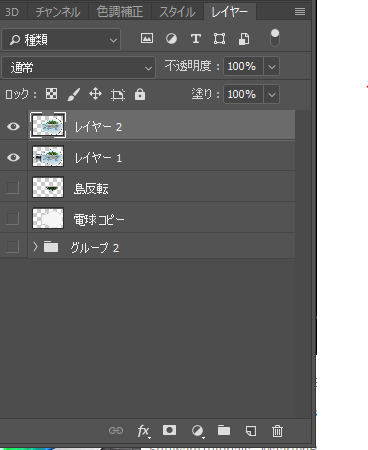The image size is (368, 450).
Task: Filter by smart objects icon
Action: click(244, 39)
